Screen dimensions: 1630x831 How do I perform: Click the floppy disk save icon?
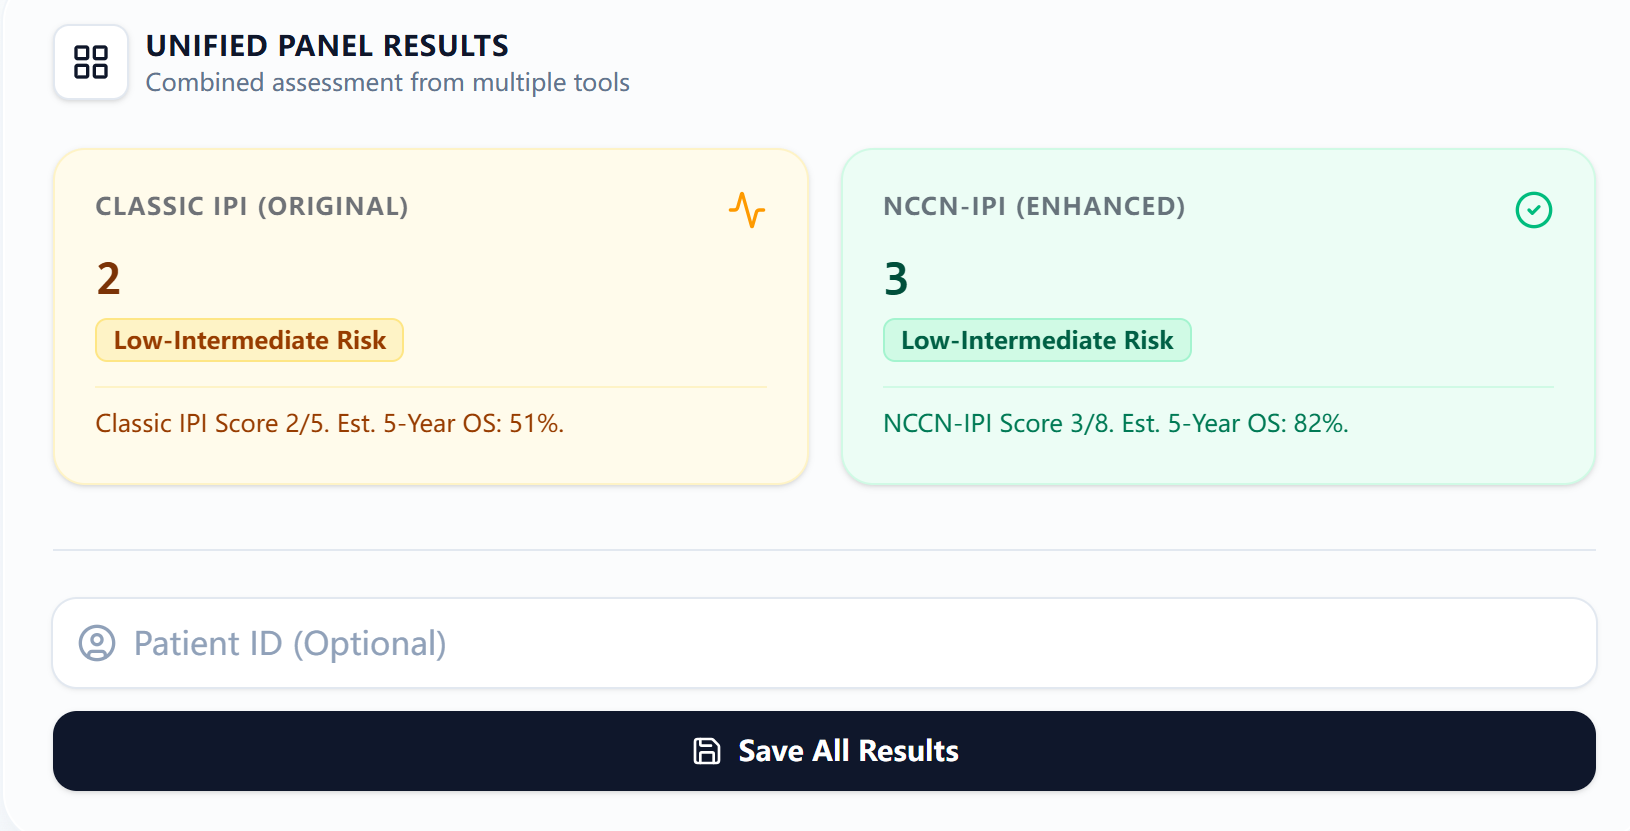point(707,751)
